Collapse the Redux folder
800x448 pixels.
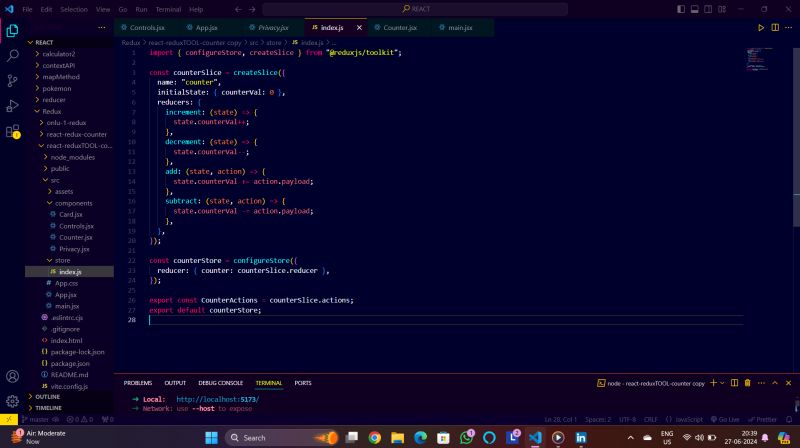pyautogui.click(x=51, y=111)
